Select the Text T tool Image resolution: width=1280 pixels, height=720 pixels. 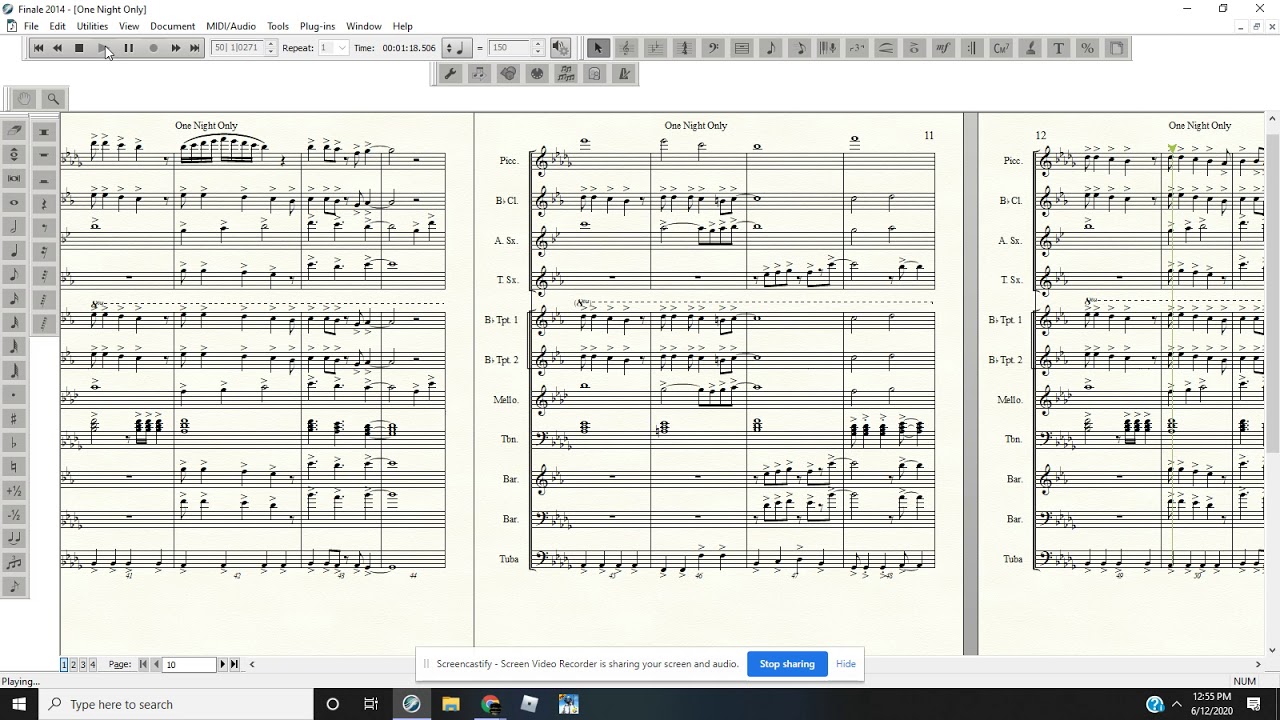tap(1058, 48)
